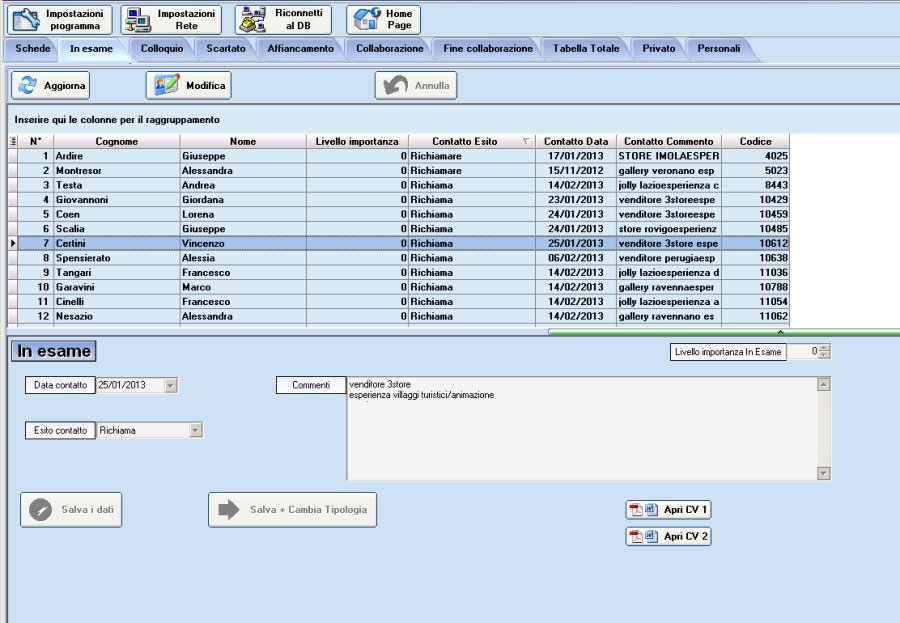This screenshot has height=623, width=900.
Task: Expand Data contatto date dropdown
Action: tap(170, 385)
